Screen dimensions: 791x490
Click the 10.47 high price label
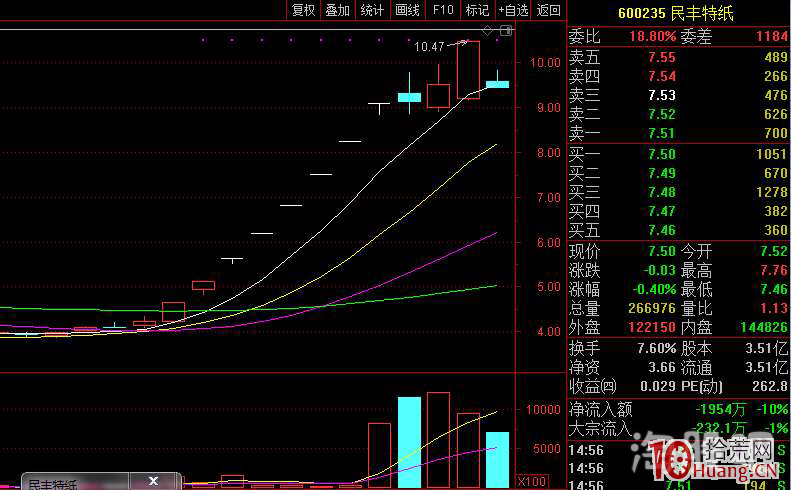(429, 47)
